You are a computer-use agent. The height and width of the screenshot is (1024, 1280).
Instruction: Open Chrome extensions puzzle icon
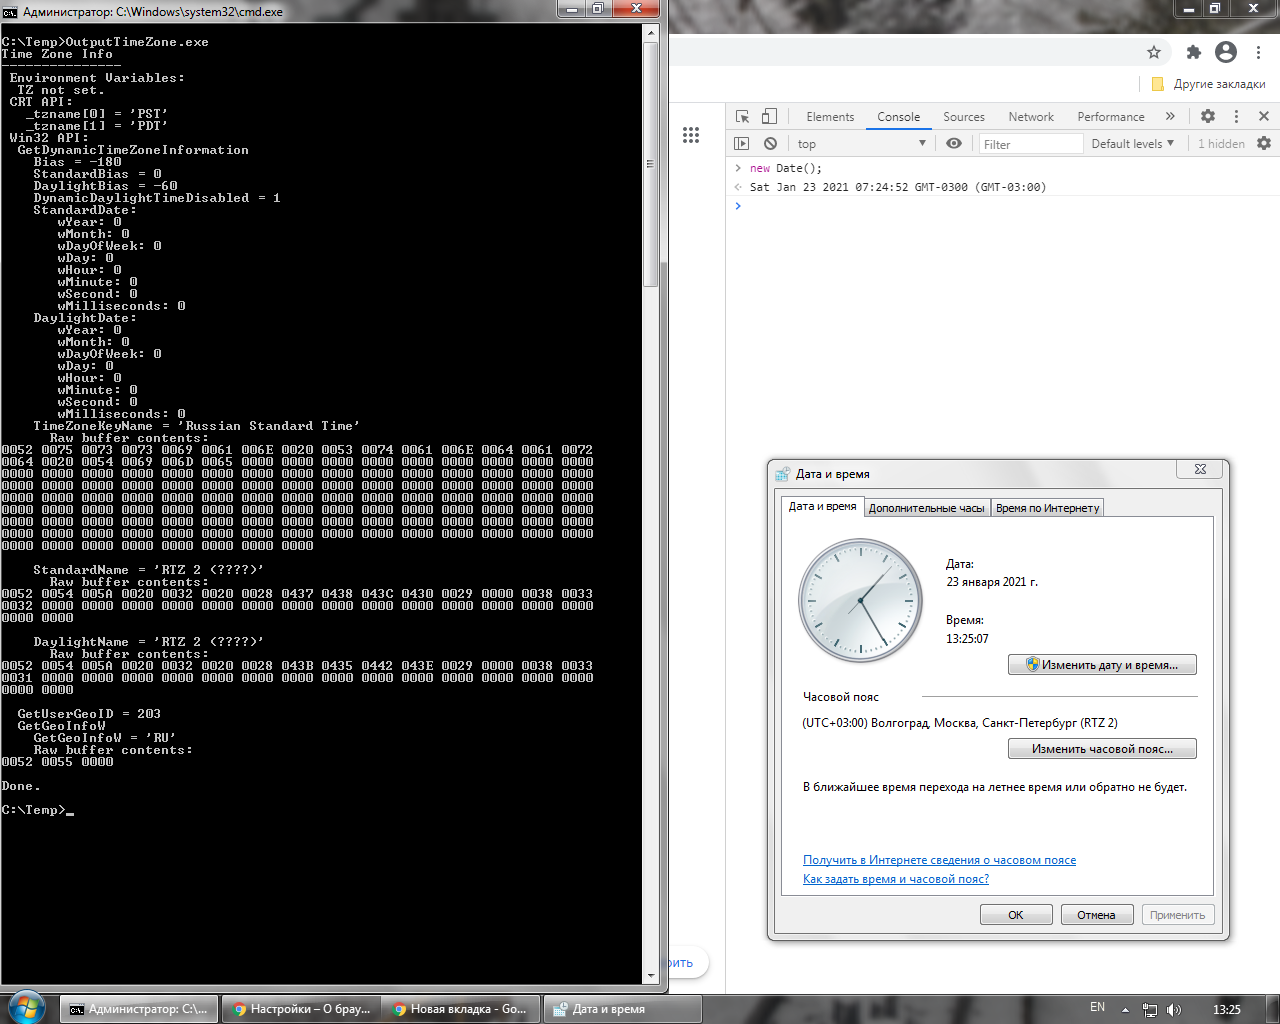pos(1193,52)
